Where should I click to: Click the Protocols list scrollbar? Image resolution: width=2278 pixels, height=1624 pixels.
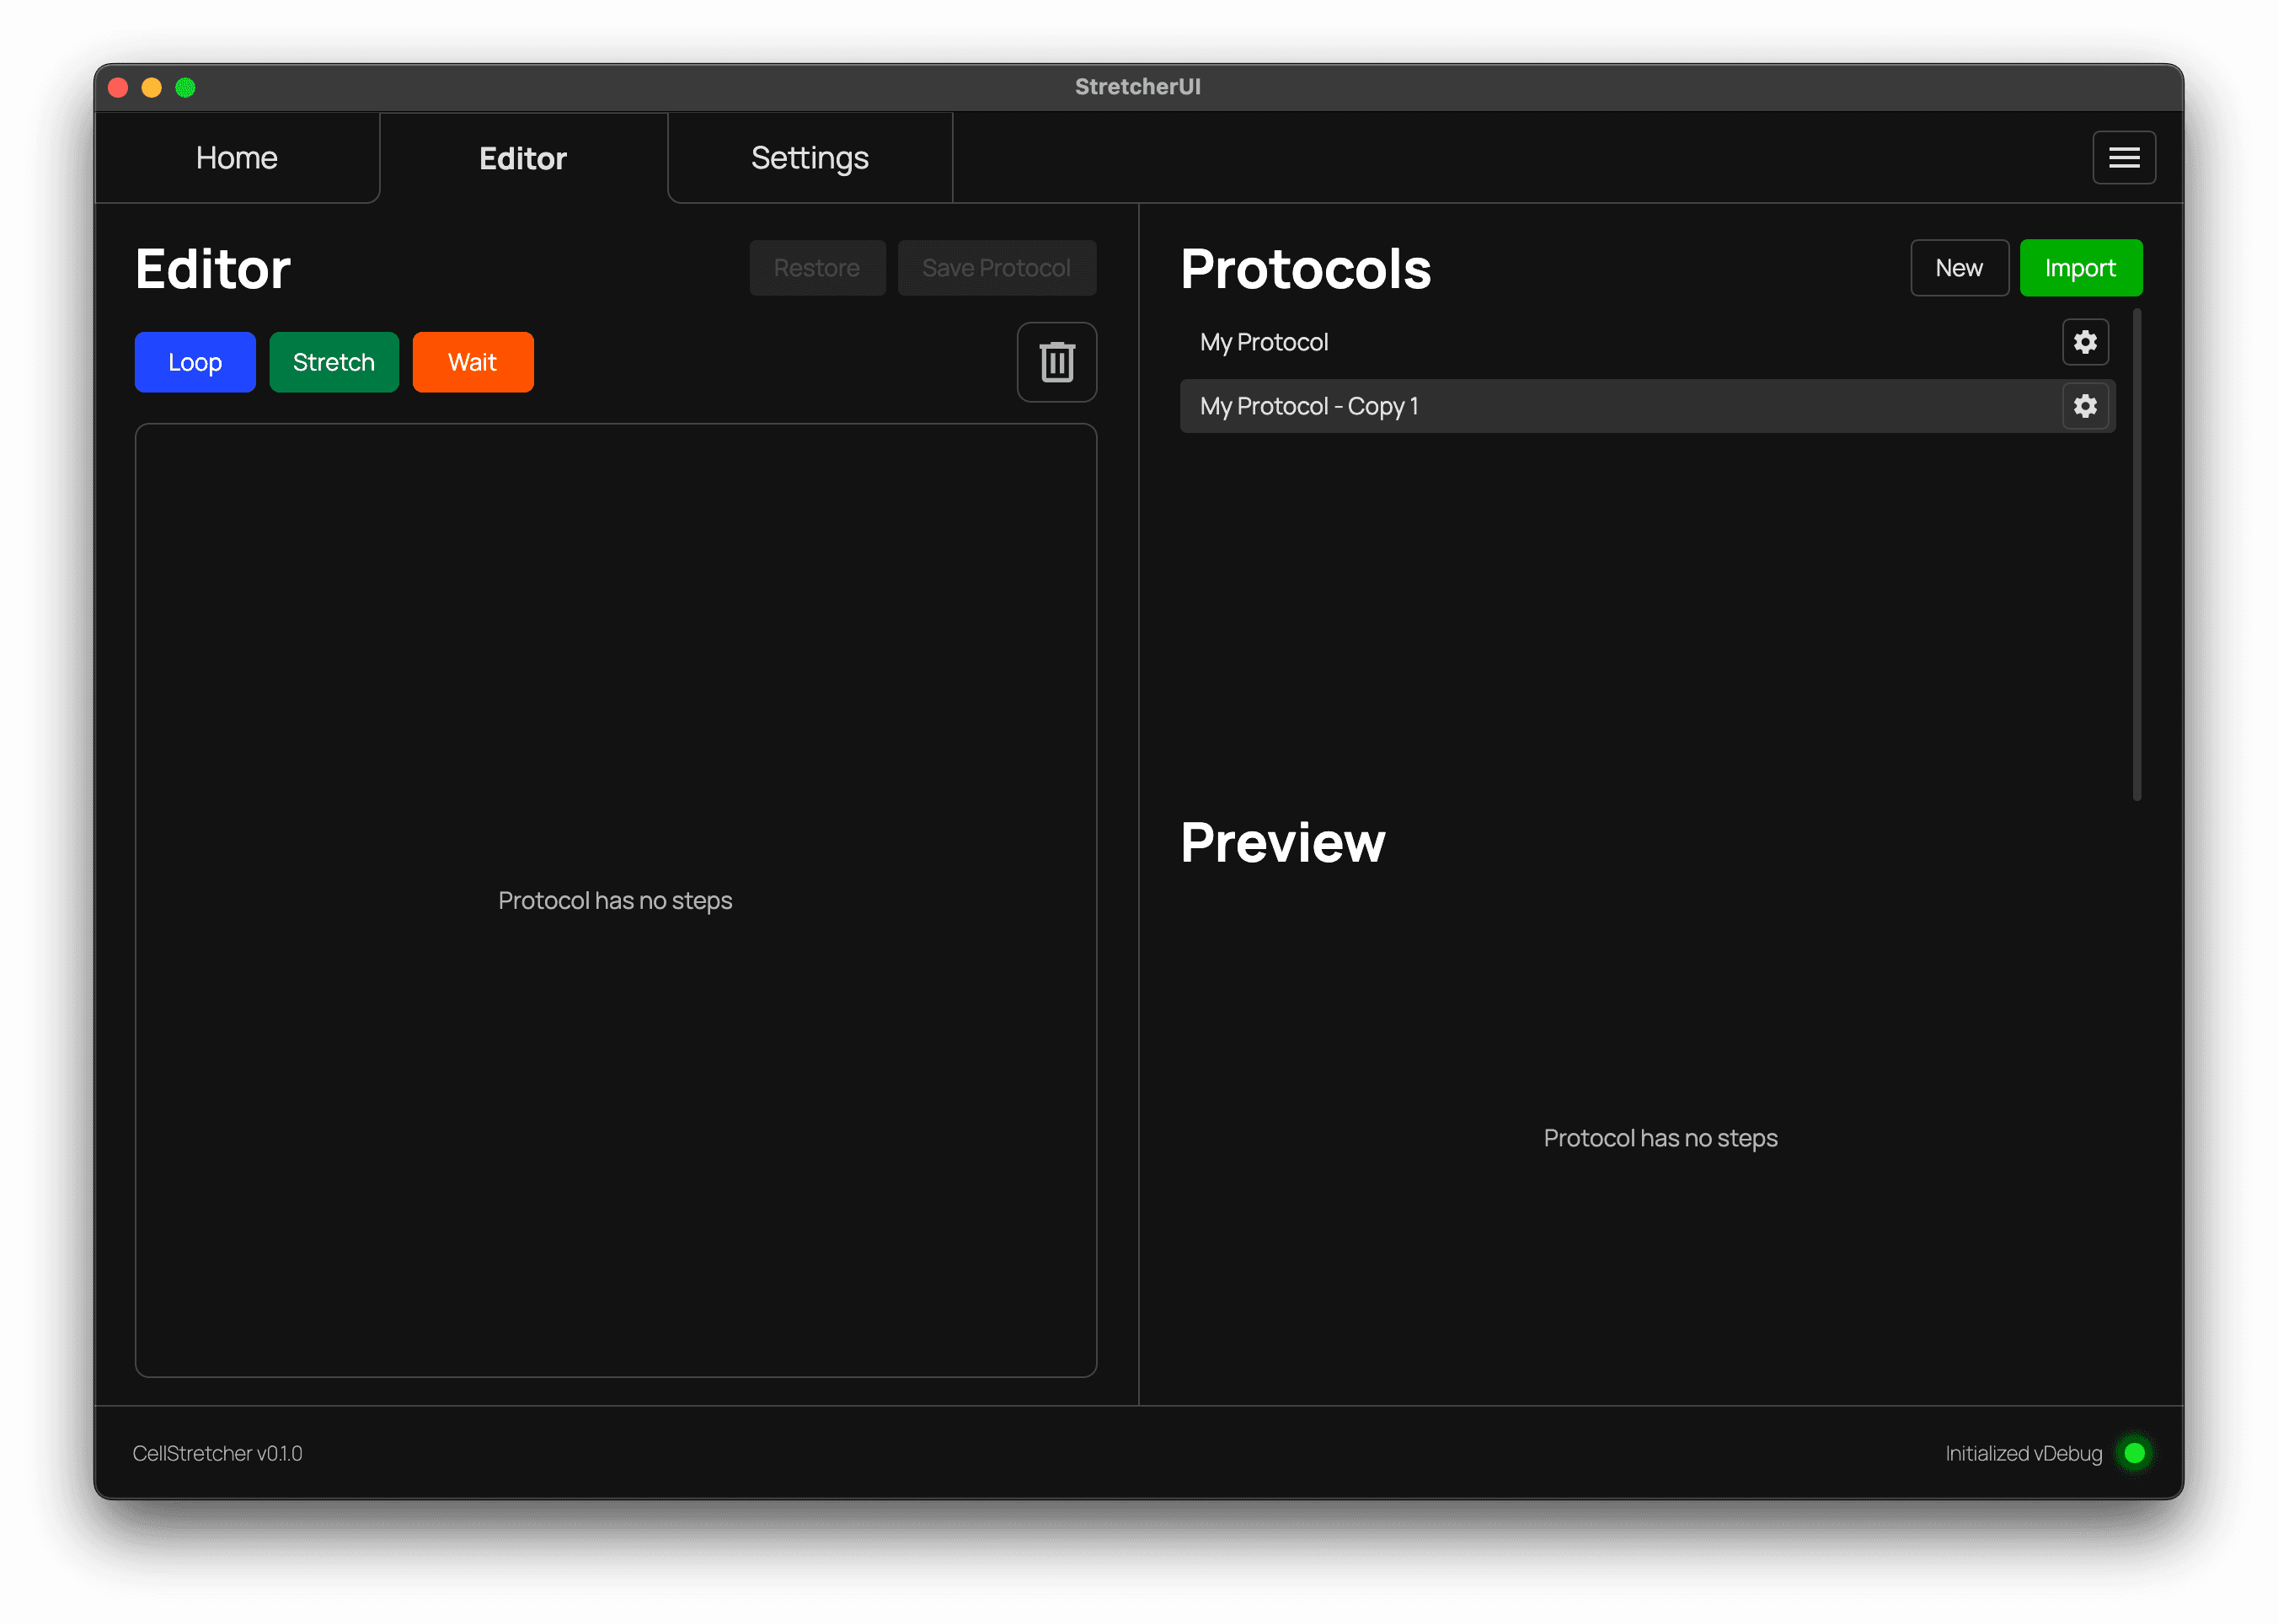coord(2136,555)
